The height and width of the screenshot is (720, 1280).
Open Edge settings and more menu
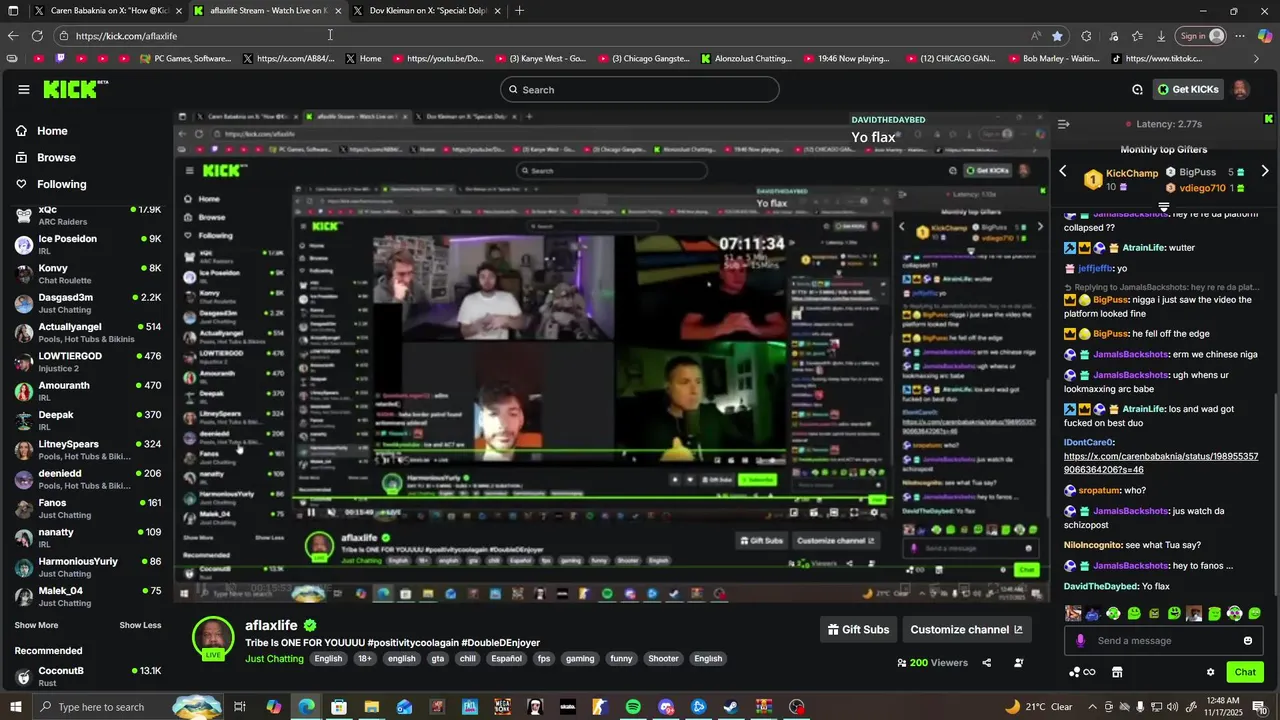click(1240, 36)
